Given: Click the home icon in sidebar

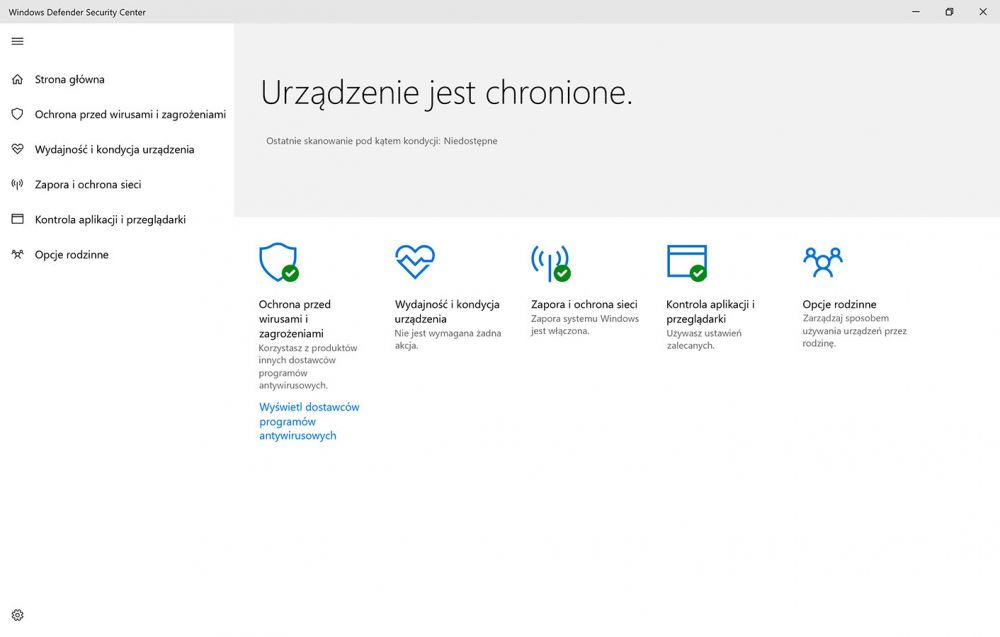Looking at the screenshot, I should [17, 79].
